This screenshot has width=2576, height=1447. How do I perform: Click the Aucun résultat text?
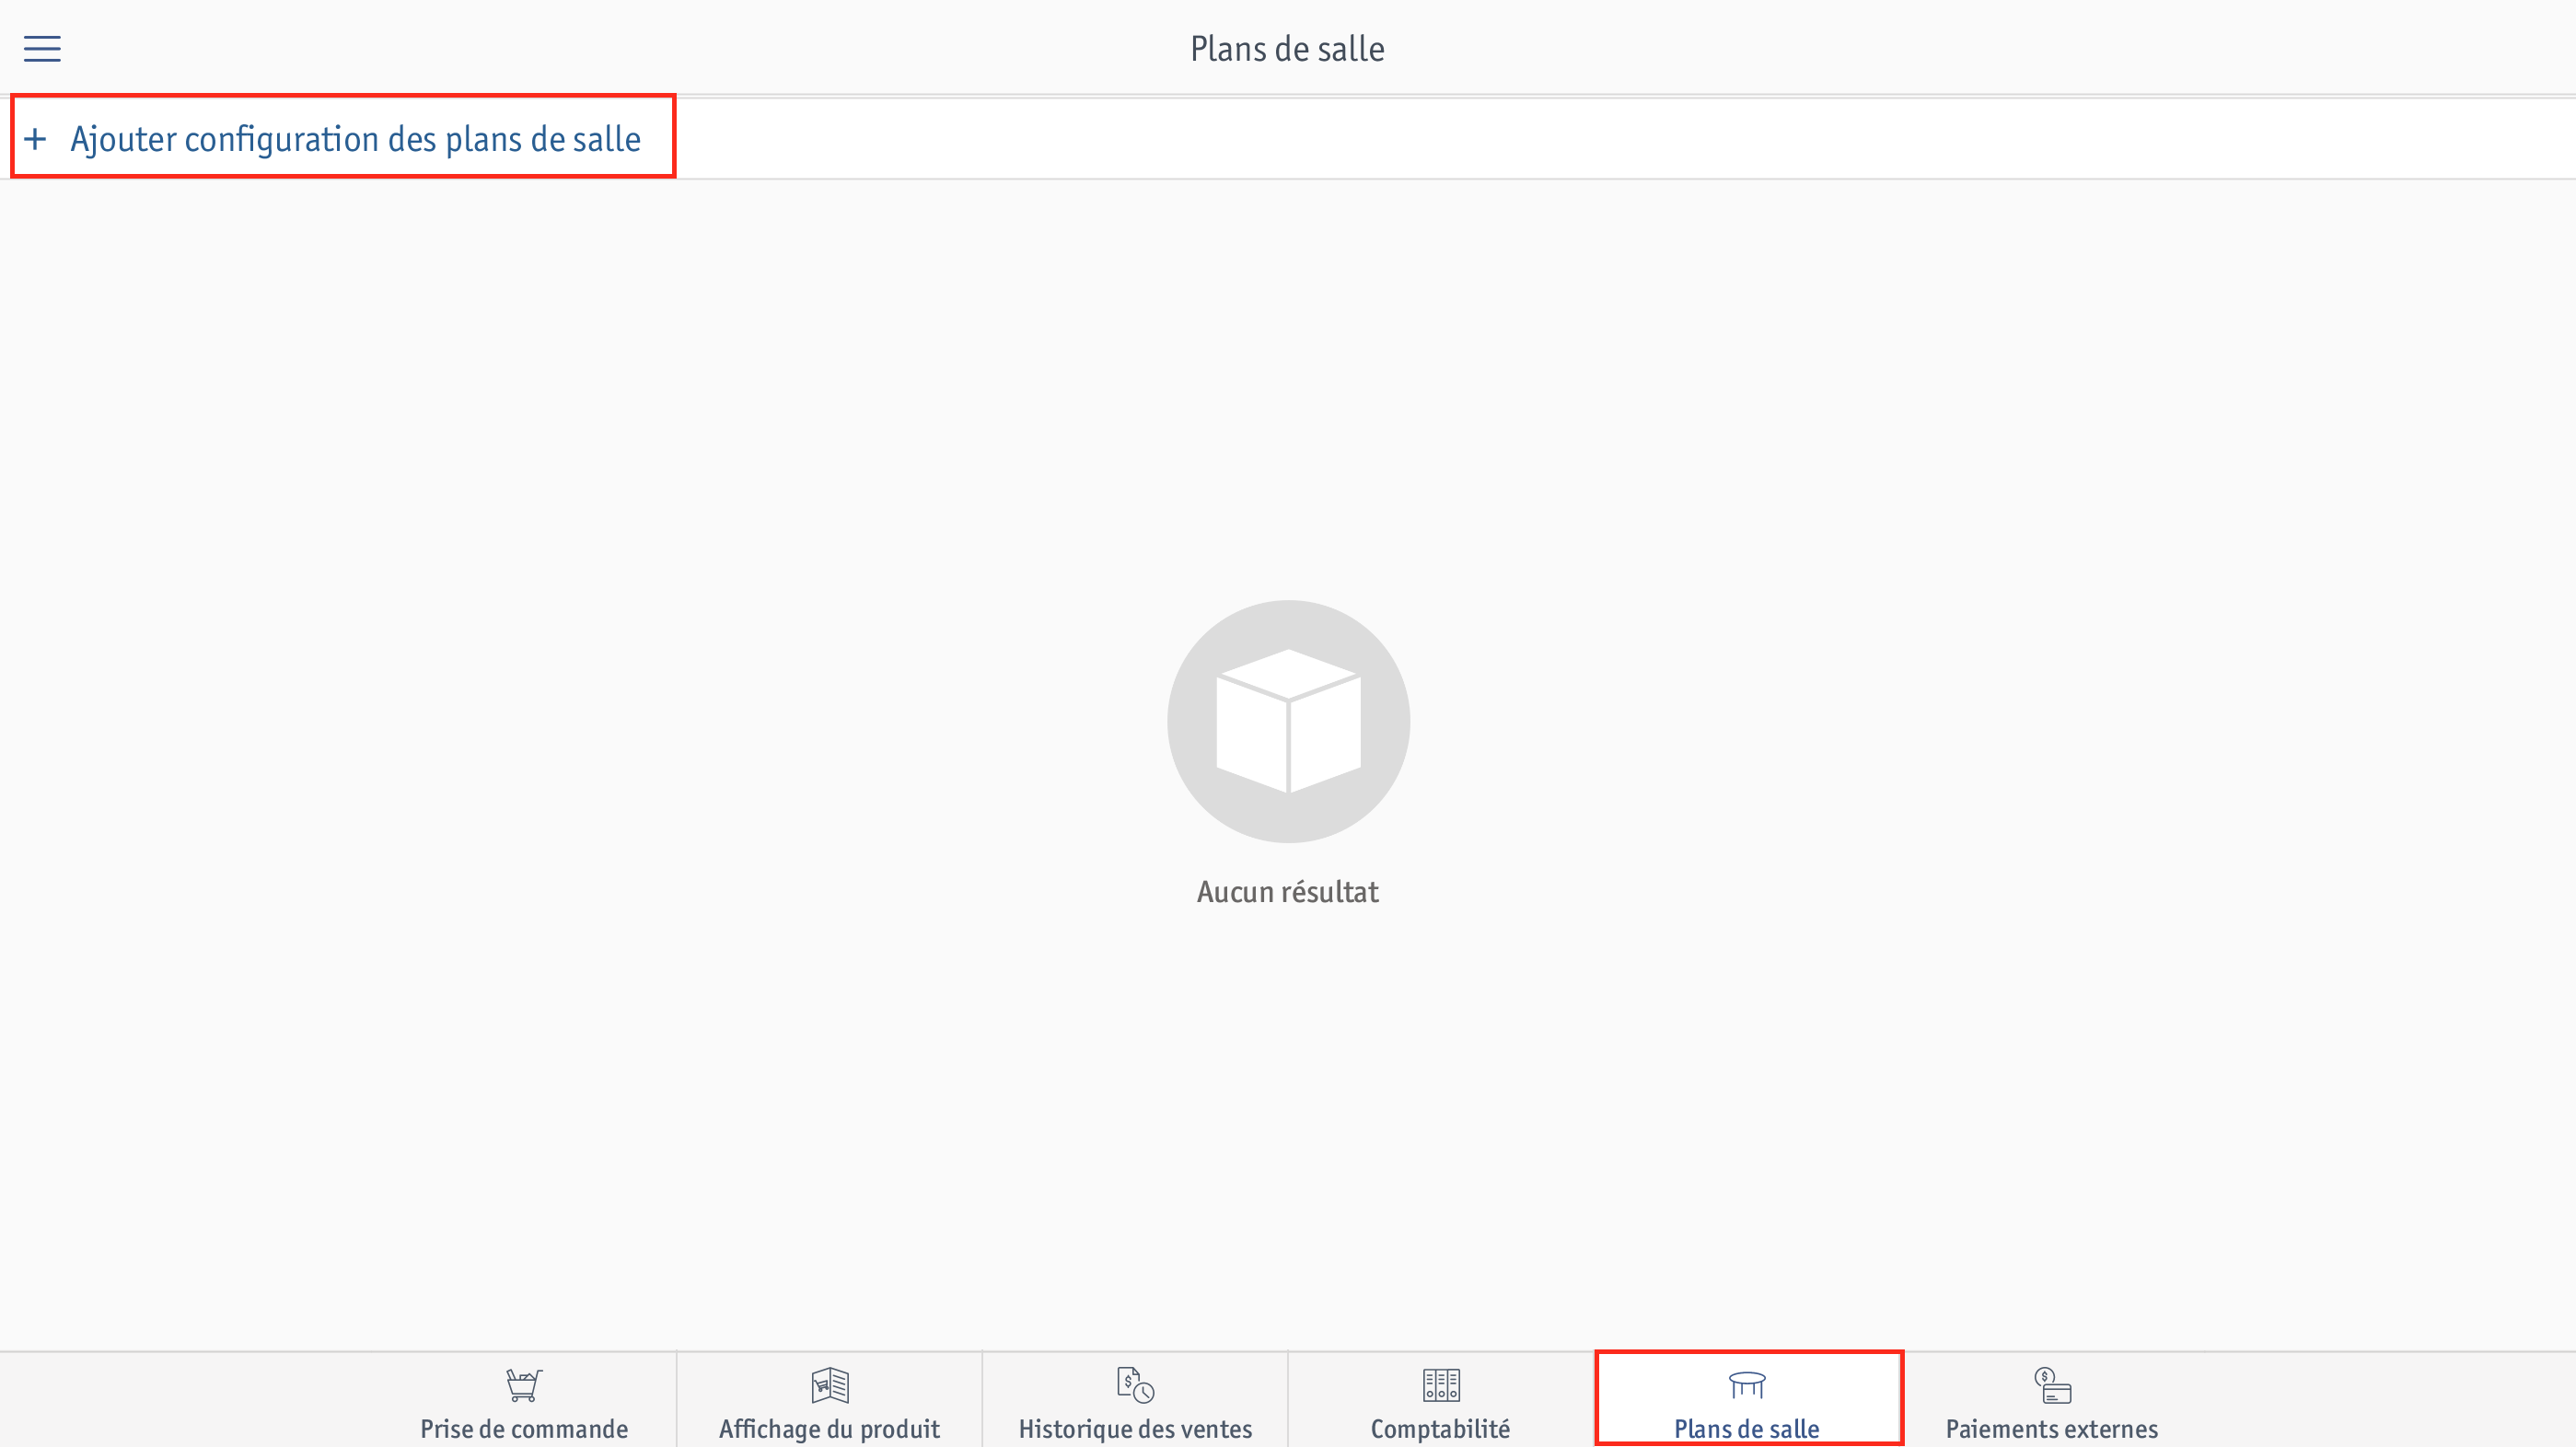click(x=1288, y=892)
